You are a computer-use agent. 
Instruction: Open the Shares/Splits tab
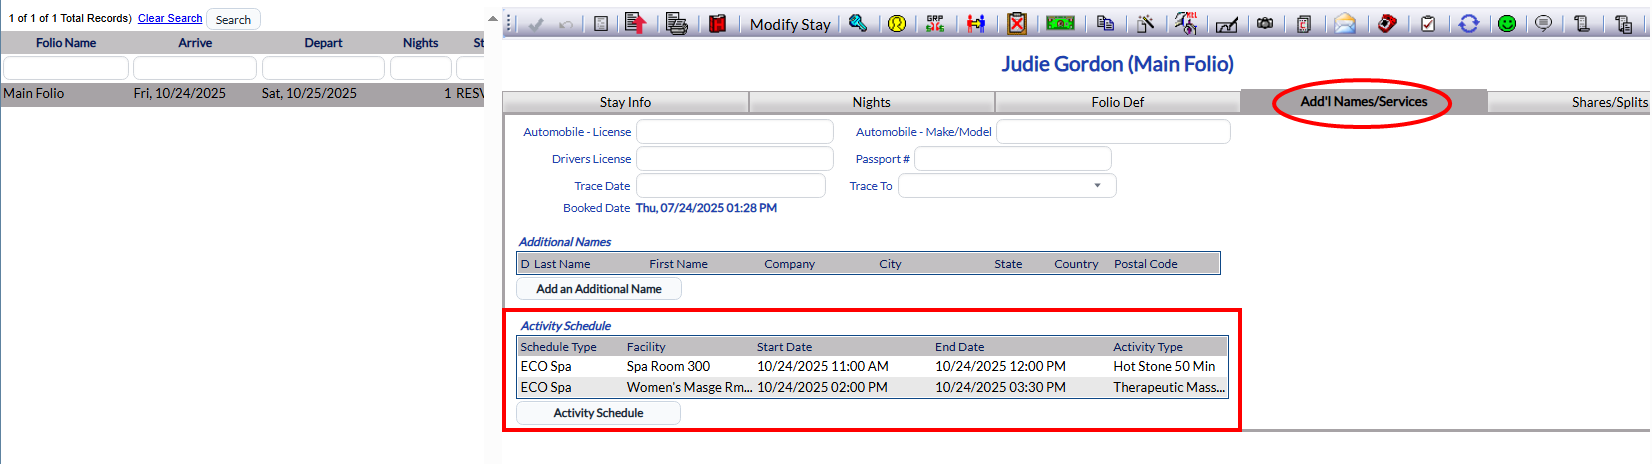(x=1569, y=102)
